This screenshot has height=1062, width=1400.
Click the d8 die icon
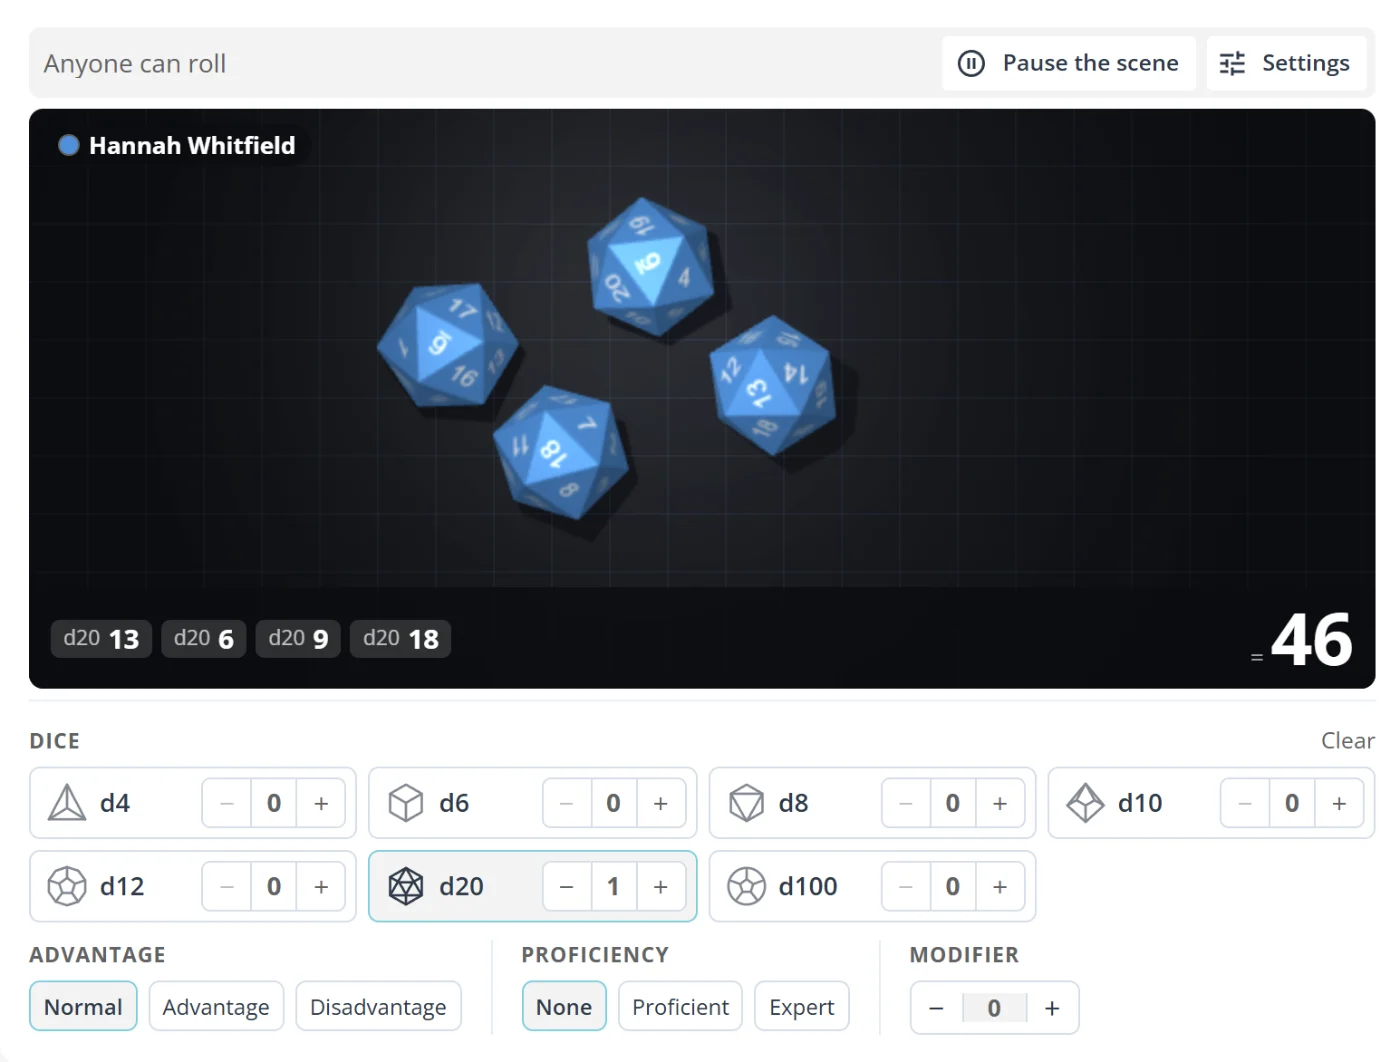(746, 803)
